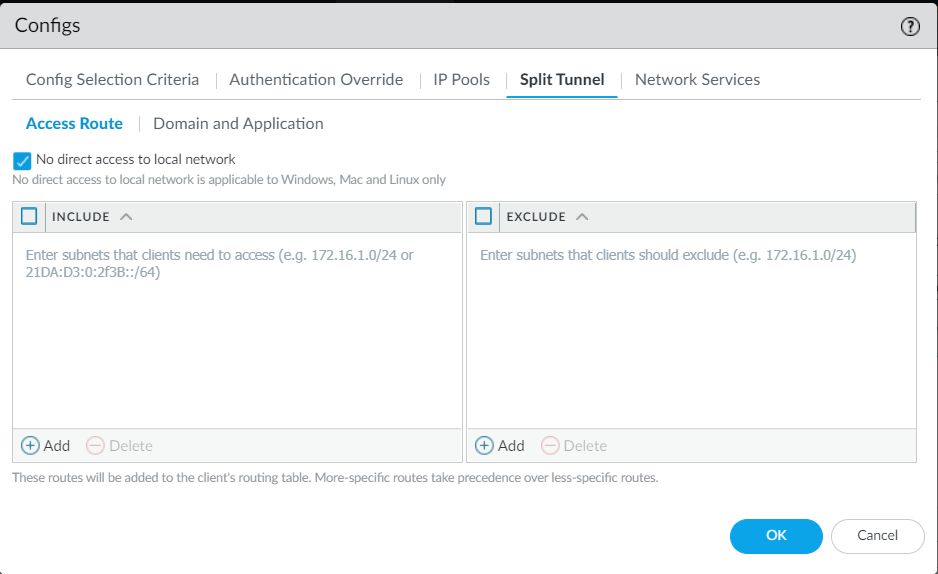The height and width of the screenshot is (574, 938).
Task: Select all checkbox in Exclude header
Action: (484, 216)
